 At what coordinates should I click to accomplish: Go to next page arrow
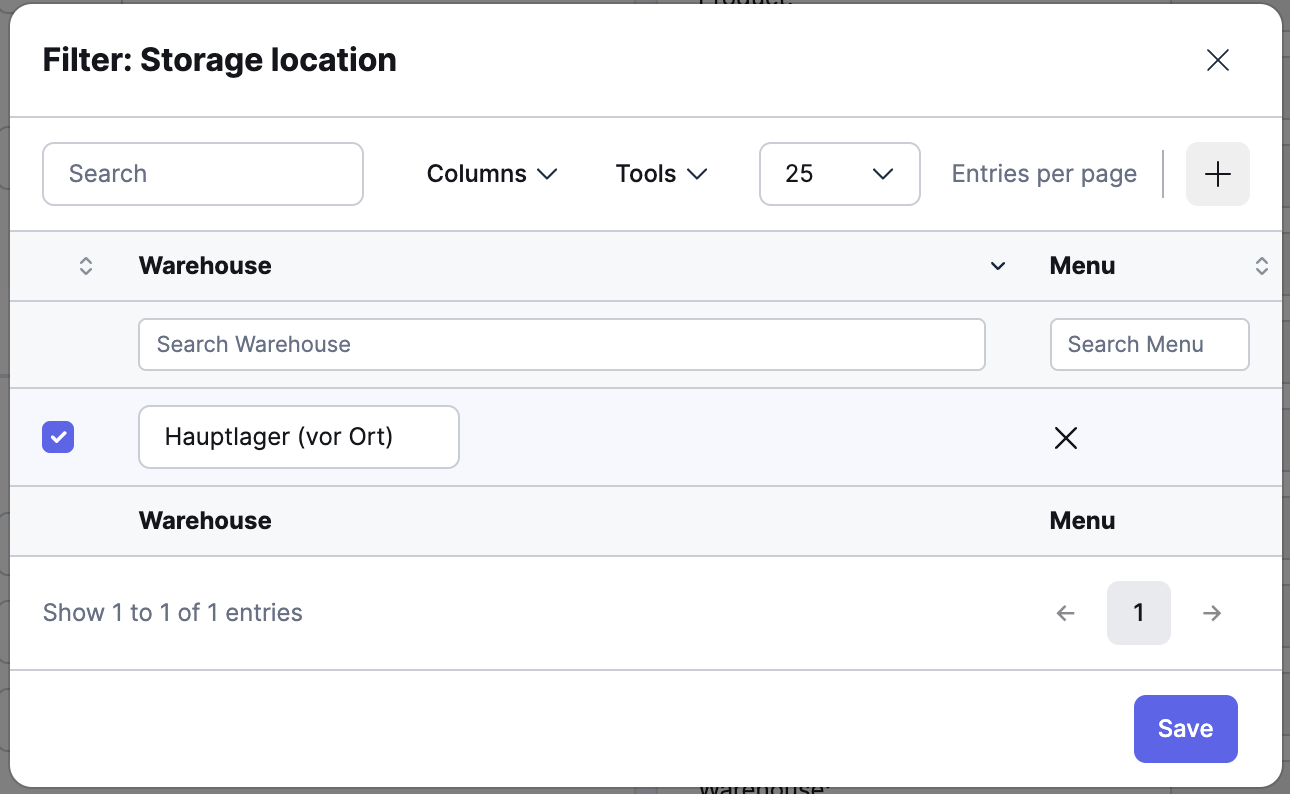click(x=1212, y=613)
